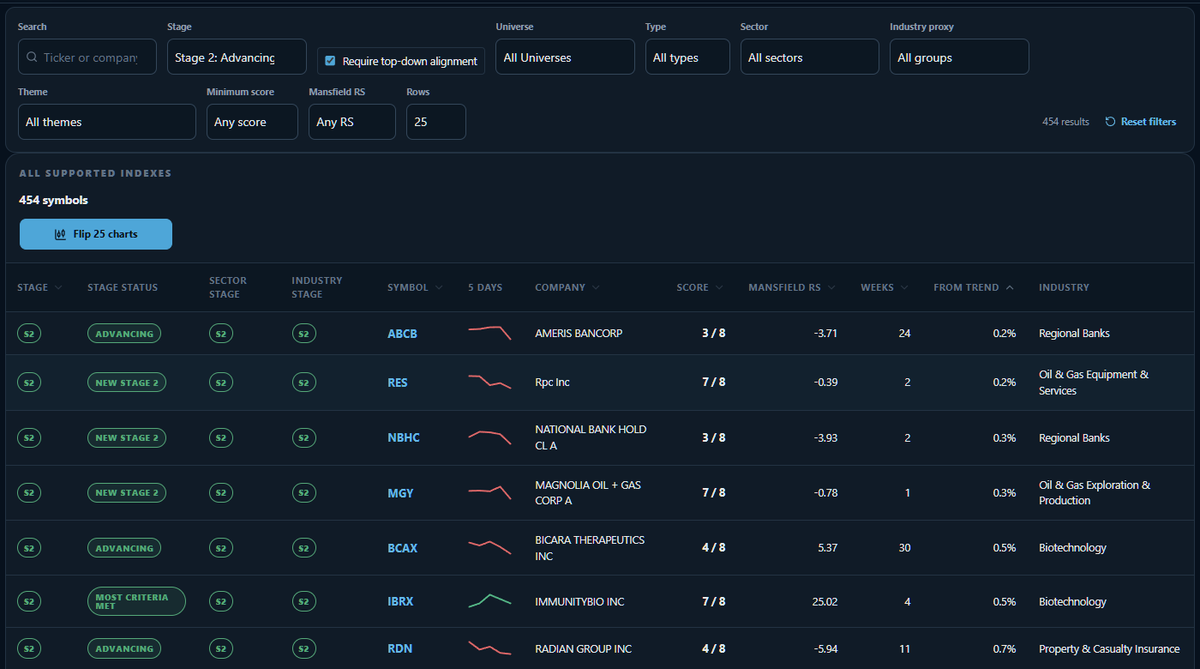Click the S2 stage badge in RES row

(x=29, y=382)
